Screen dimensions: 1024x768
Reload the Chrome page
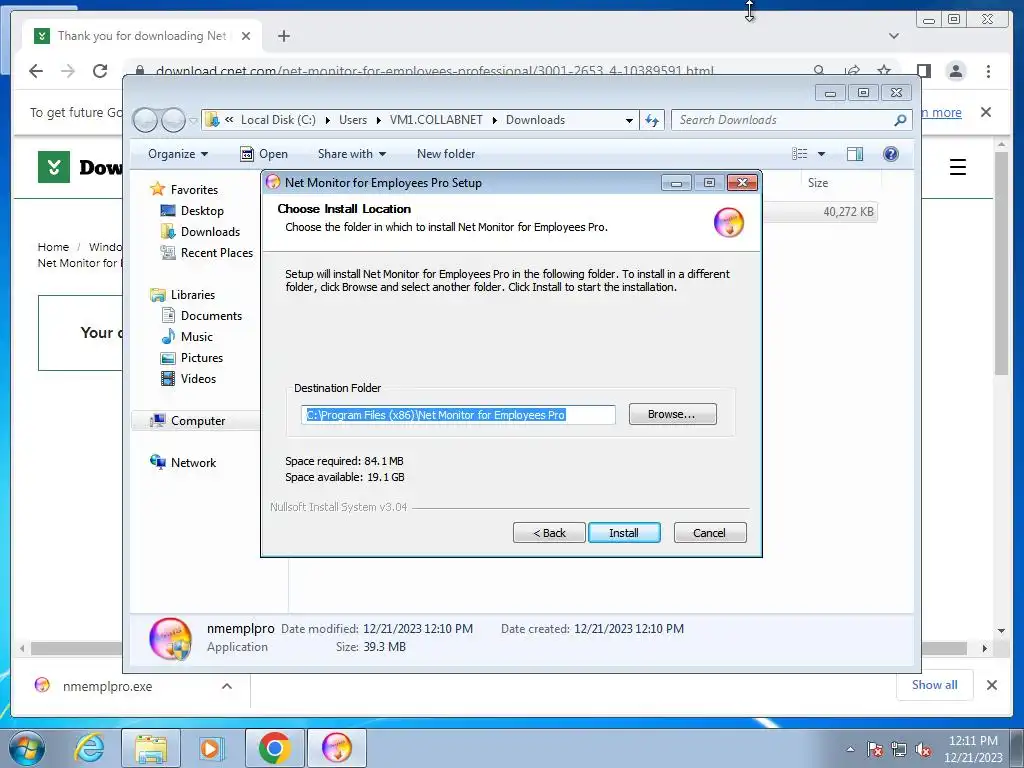[x=100, y=71]
